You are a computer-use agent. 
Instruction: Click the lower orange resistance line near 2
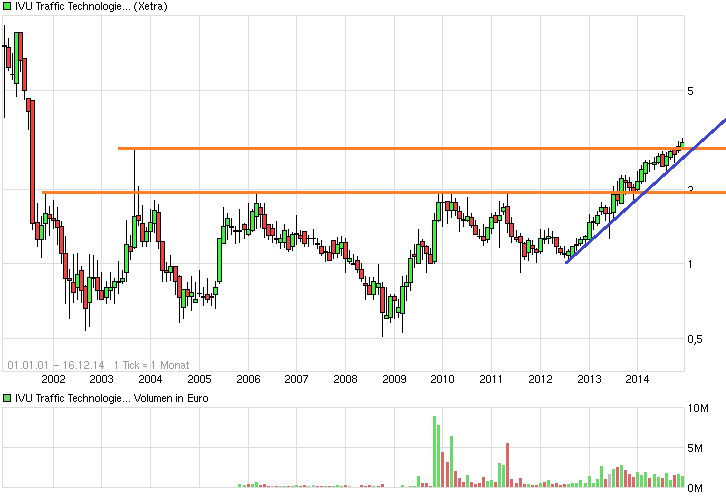click(x=384, y=192)
